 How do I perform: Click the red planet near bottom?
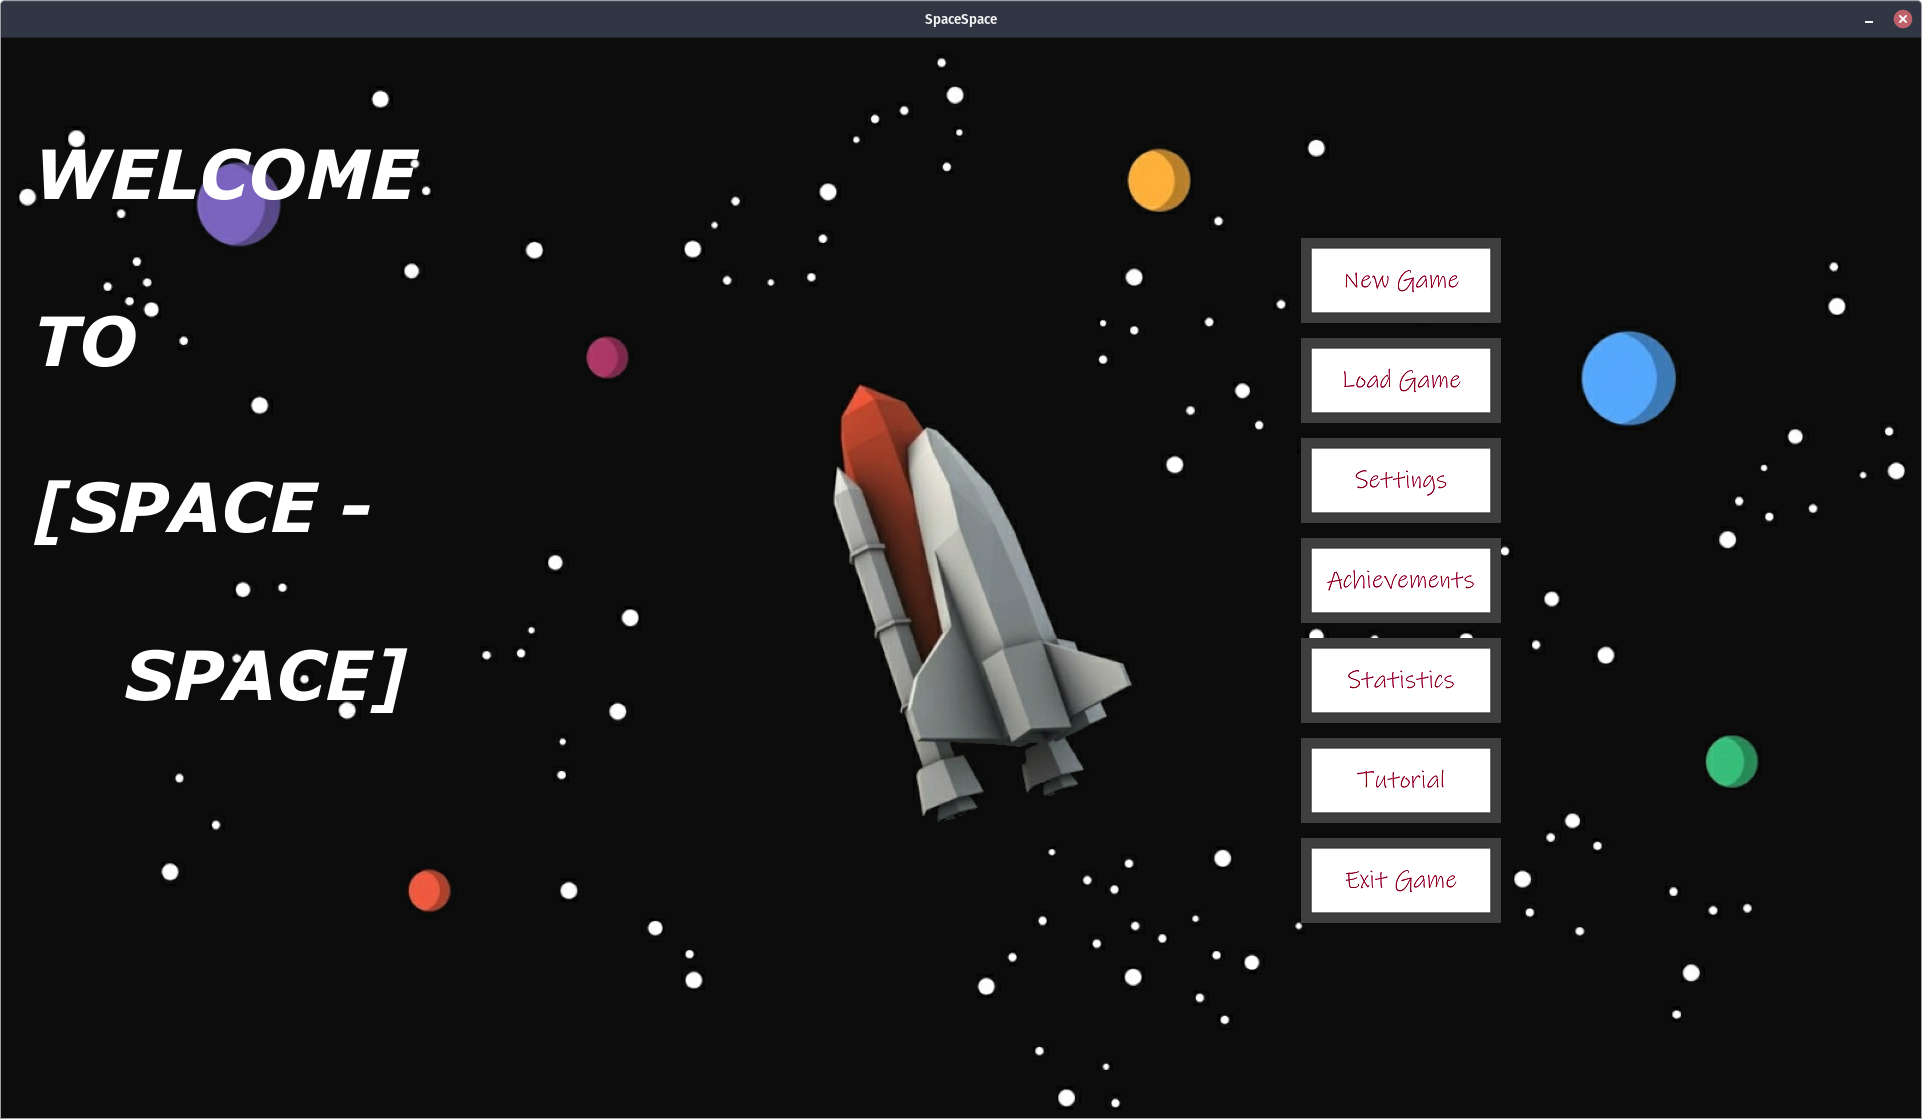click(429, 890)
